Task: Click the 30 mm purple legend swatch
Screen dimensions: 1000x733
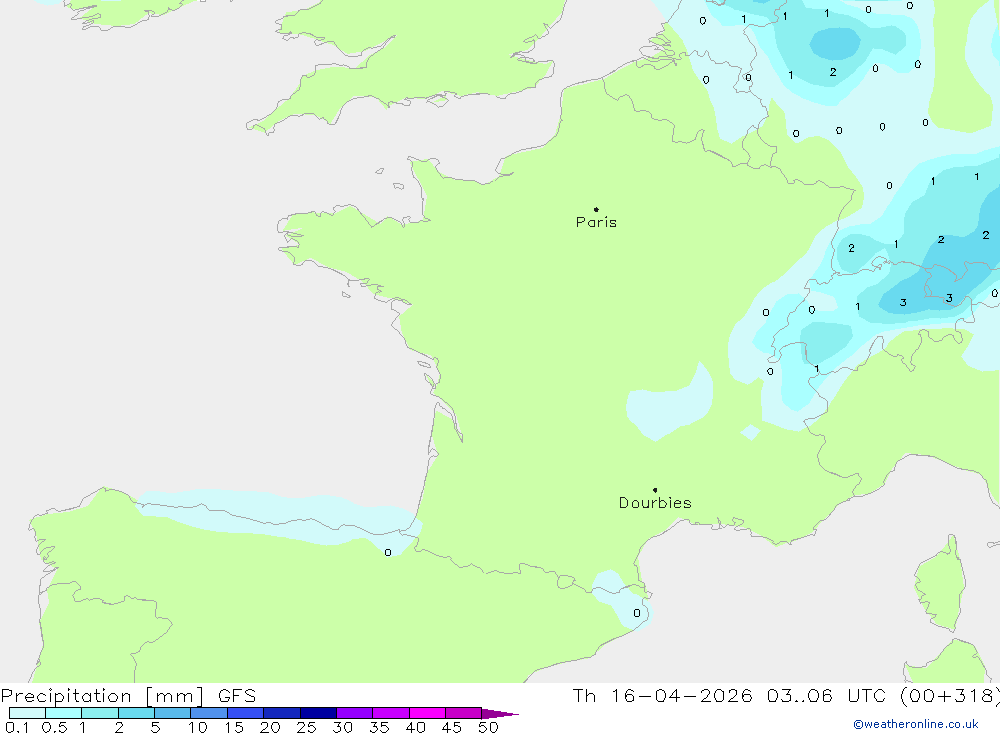Action: (x=354, y=713)
